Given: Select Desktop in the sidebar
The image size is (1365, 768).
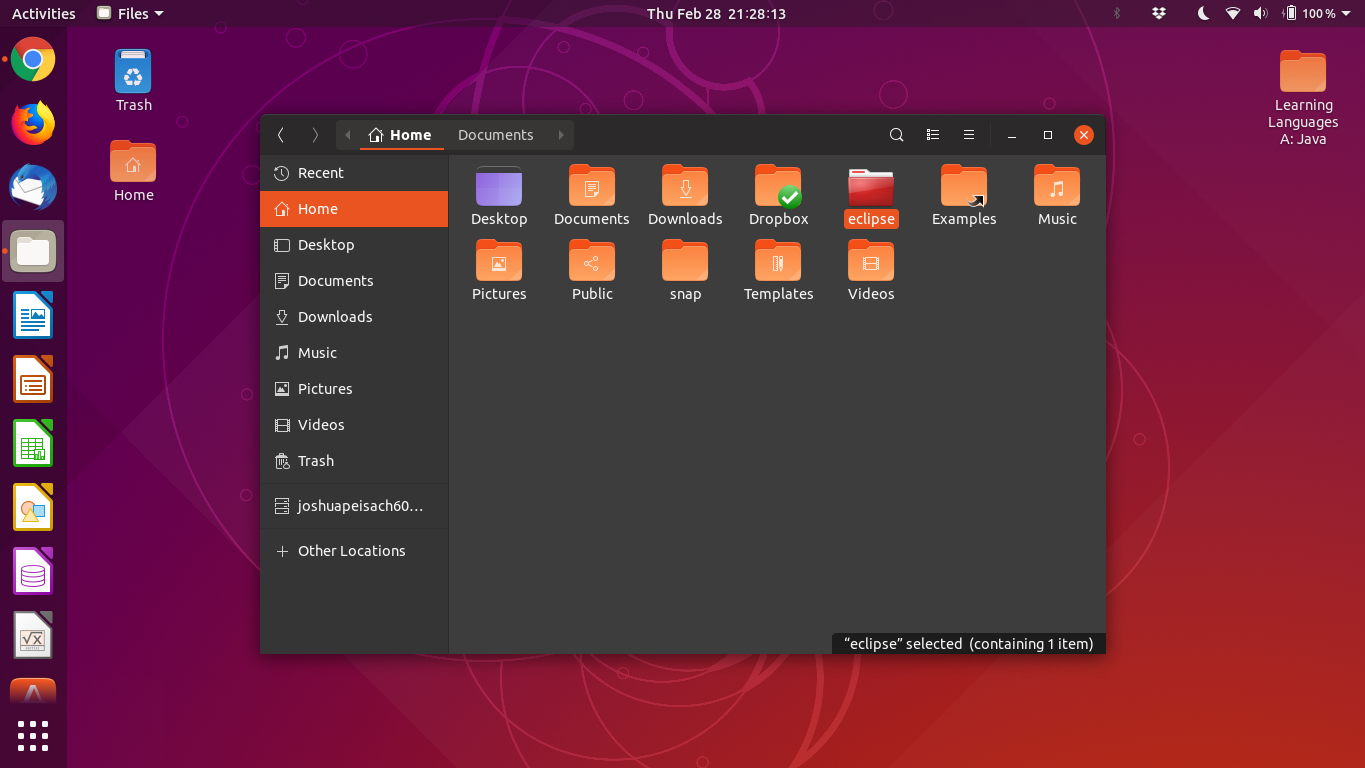Looking at the screenshot, I should click(354, 245).
